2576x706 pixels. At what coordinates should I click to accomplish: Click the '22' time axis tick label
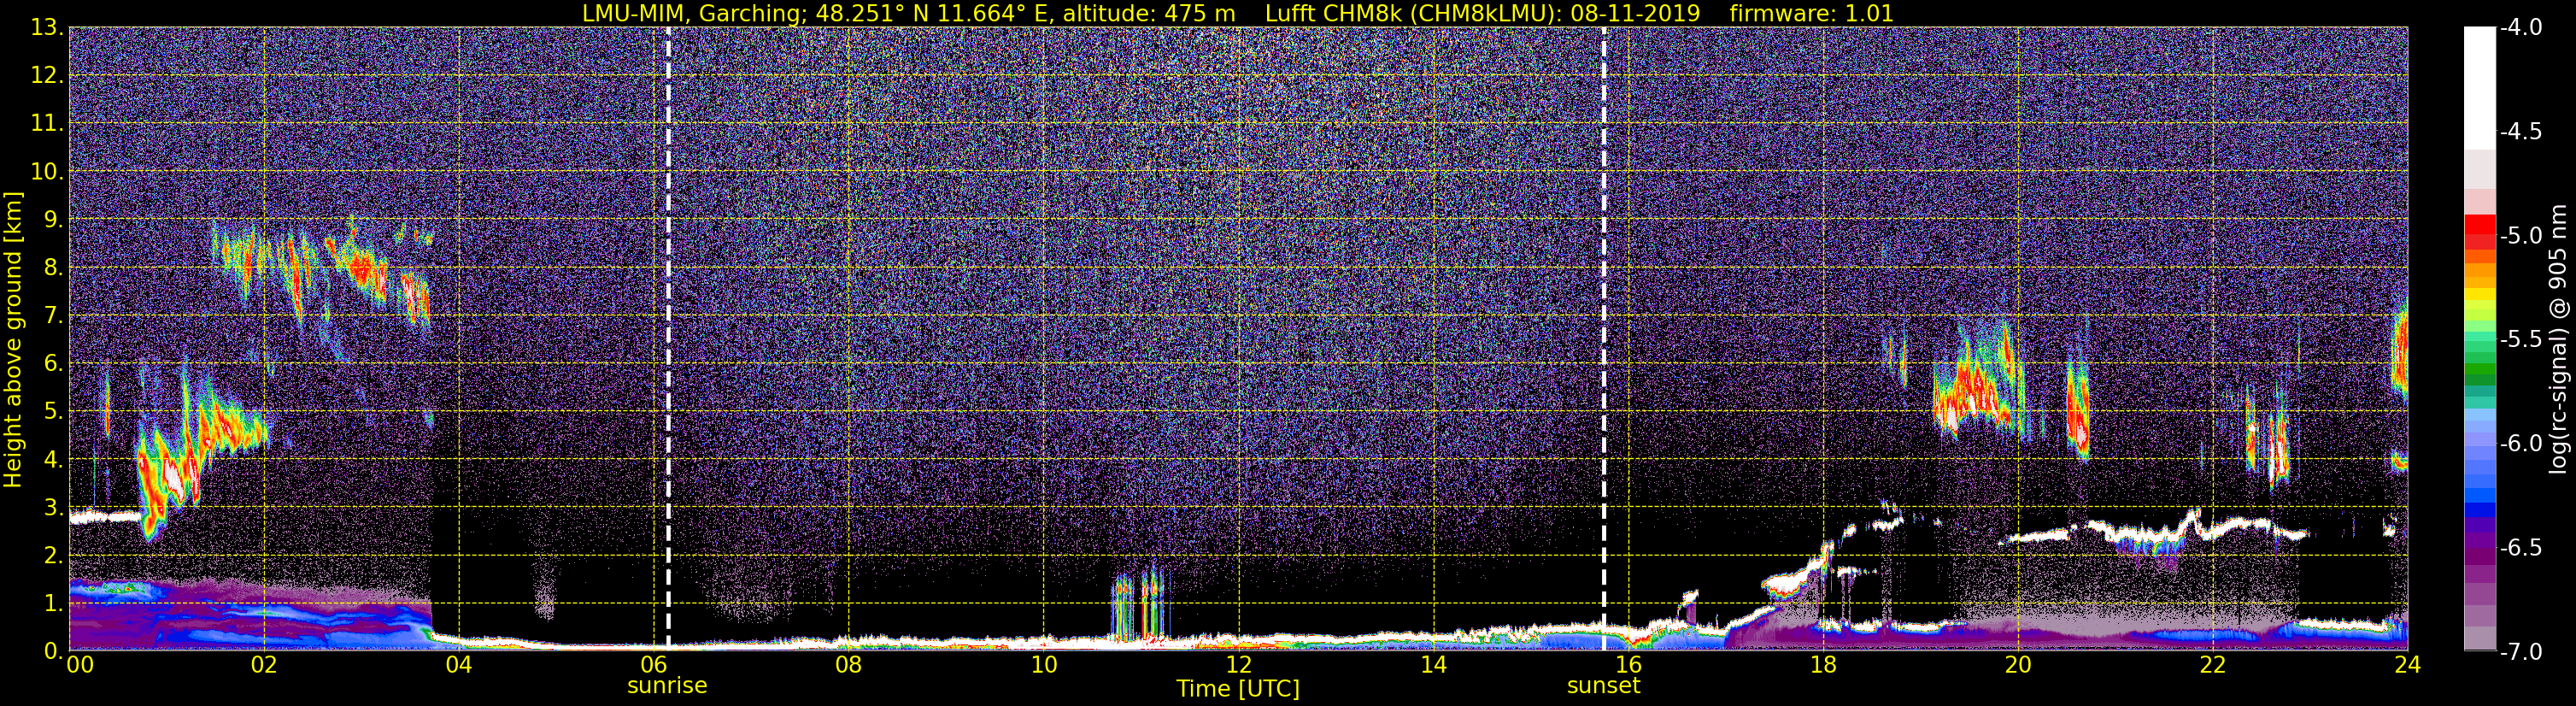2213,665
